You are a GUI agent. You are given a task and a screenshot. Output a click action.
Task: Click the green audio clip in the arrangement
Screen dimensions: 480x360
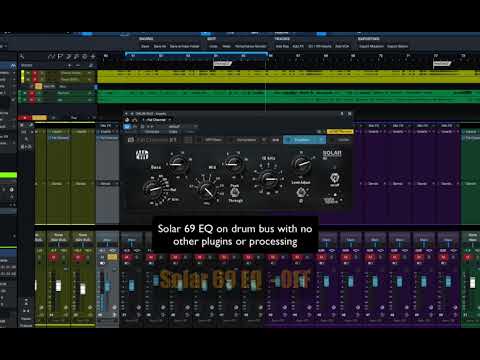click(288, 96)
